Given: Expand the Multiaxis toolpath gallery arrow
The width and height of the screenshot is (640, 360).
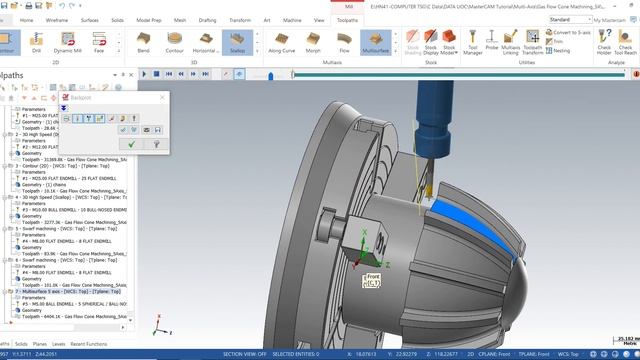Looking at the screenshot, I should (395, 51).
